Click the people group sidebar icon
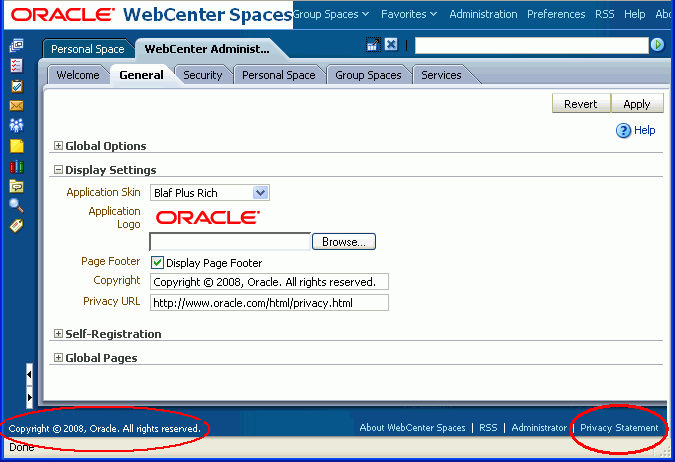 (16, 125)
